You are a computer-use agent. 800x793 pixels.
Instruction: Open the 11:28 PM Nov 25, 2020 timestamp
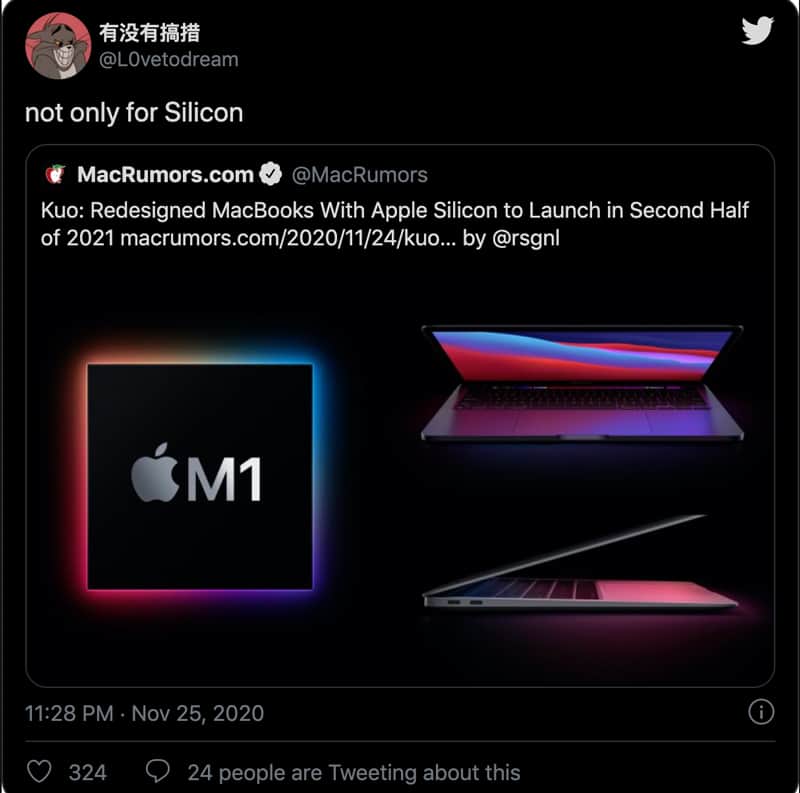(x=144, y=713)
